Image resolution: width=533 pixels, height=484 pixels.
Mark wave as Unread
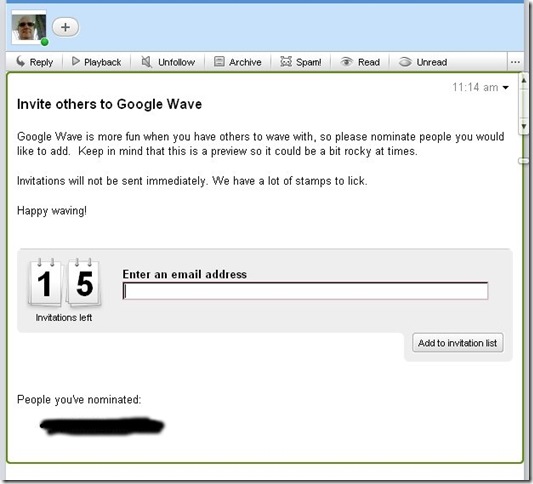pos(423,62)
